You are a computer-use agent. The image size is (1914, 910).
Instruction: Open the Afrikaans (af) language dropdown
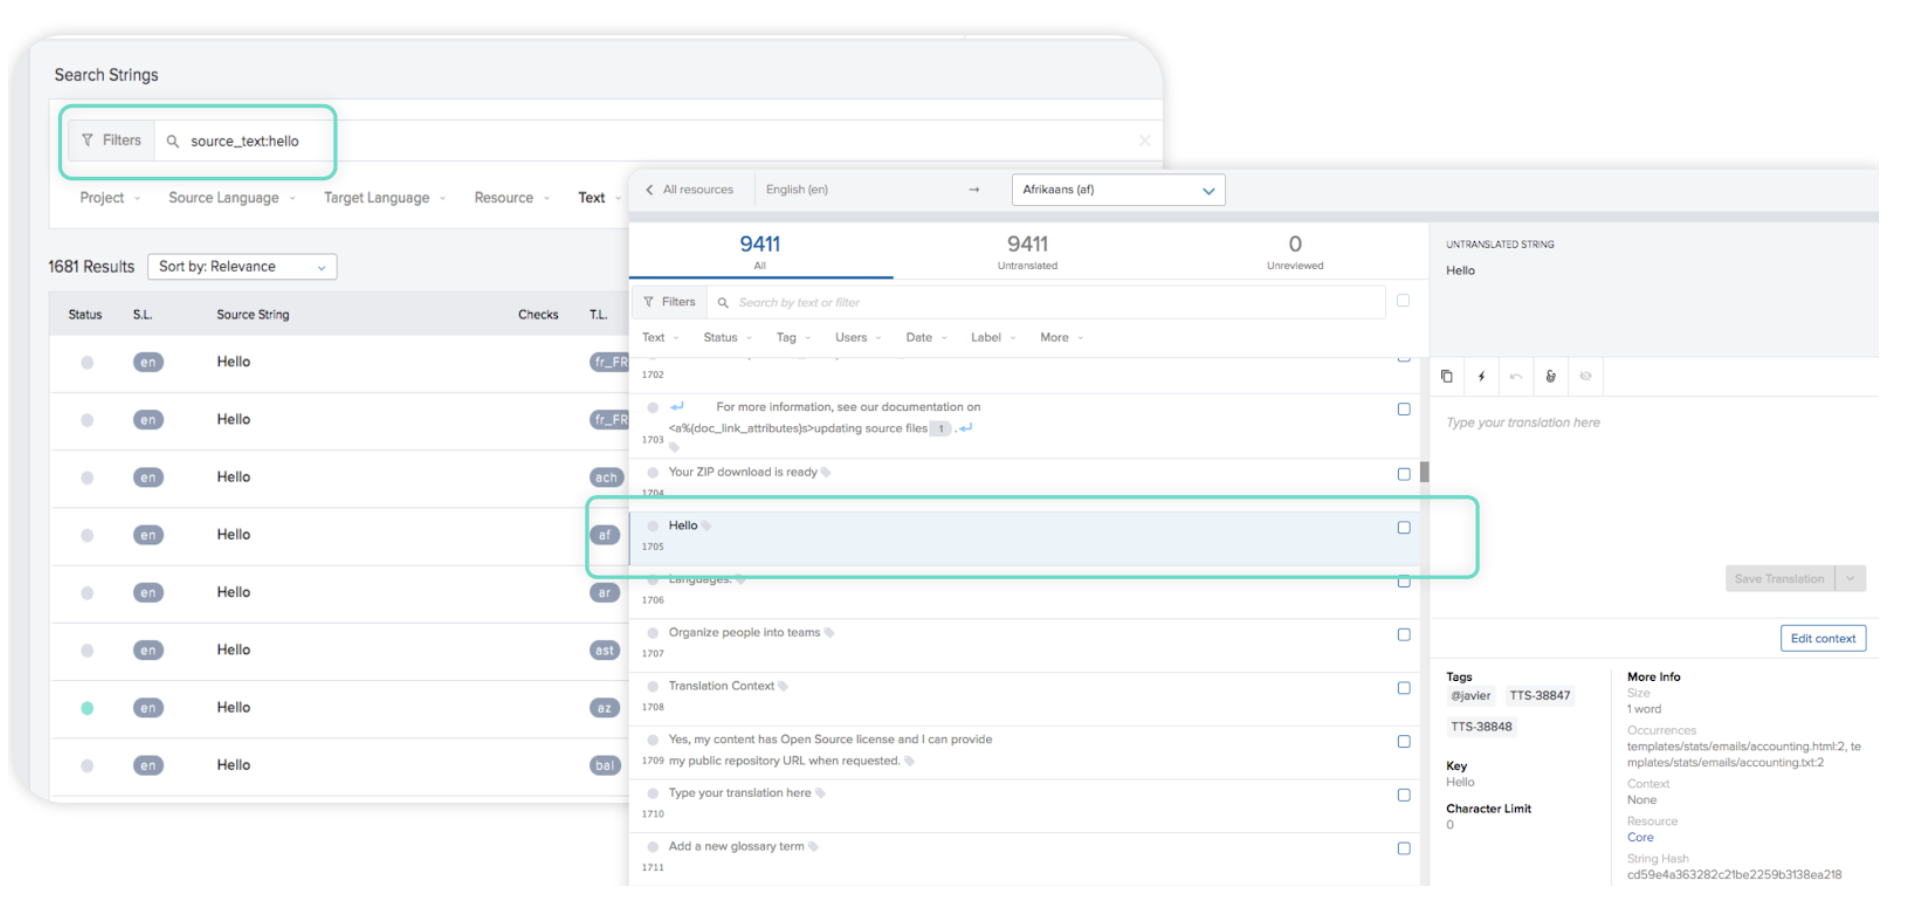click(x=1118, y=190)
